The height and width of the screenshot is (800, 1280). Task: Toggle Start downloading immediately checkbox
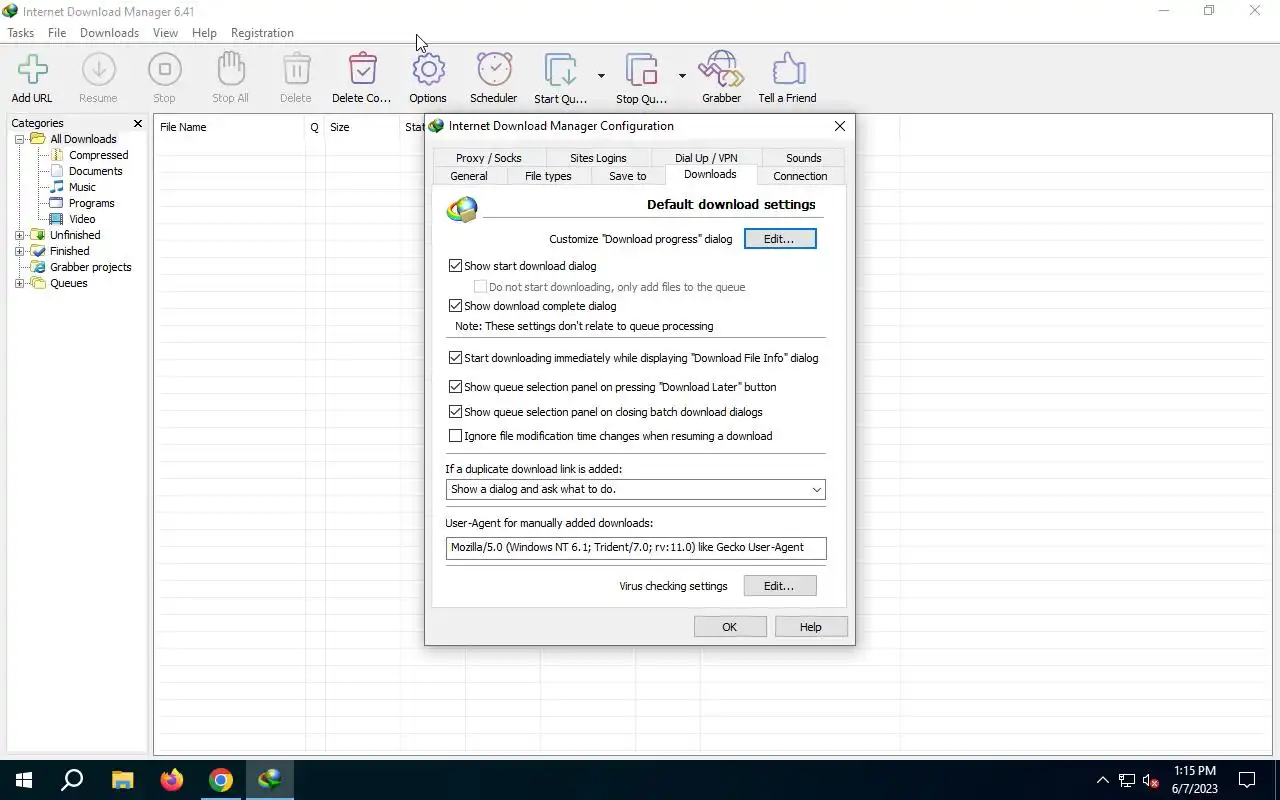click(x=455, y=358)
